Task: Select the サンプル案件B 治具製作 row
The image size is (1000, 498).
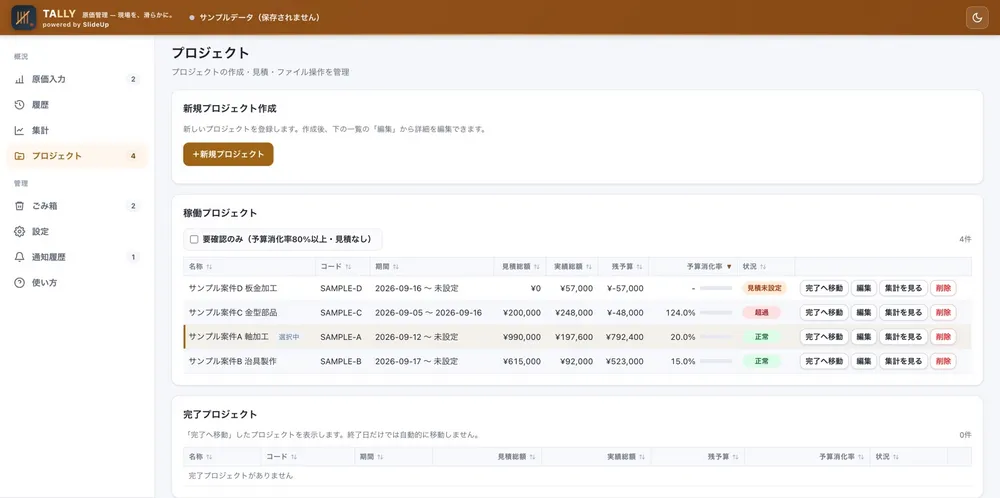Action: pos(577,362)
